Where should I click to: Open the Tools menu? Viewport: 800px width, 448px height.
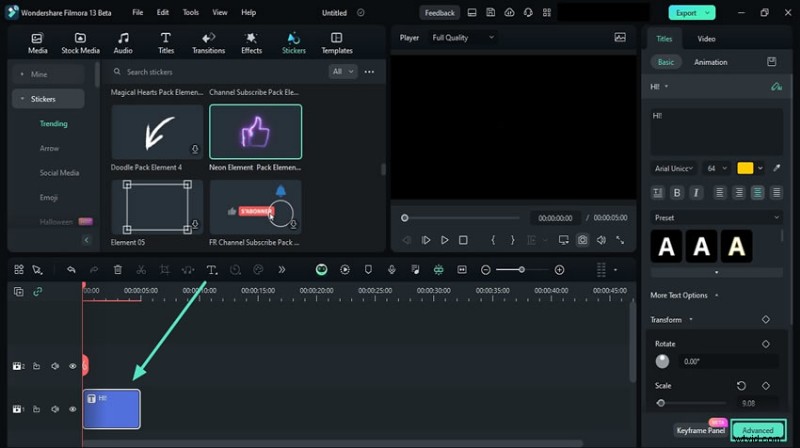click(190, 13)
